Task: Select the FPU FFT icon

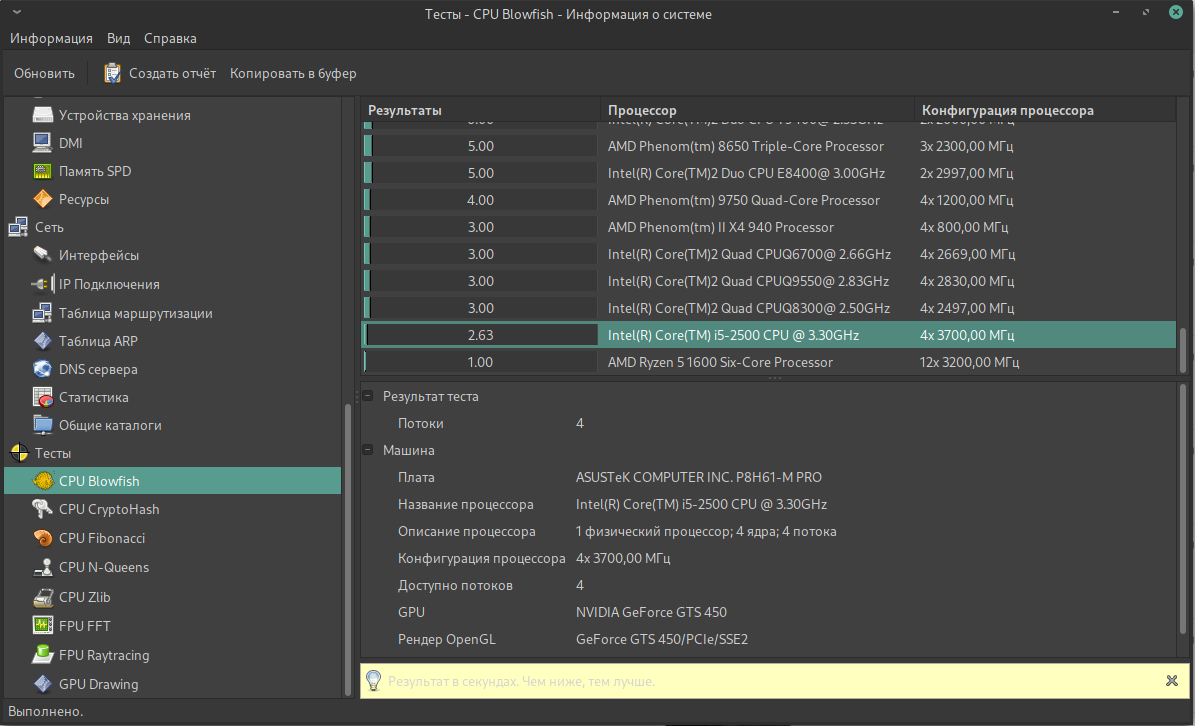Action: [x=42, y=626]
